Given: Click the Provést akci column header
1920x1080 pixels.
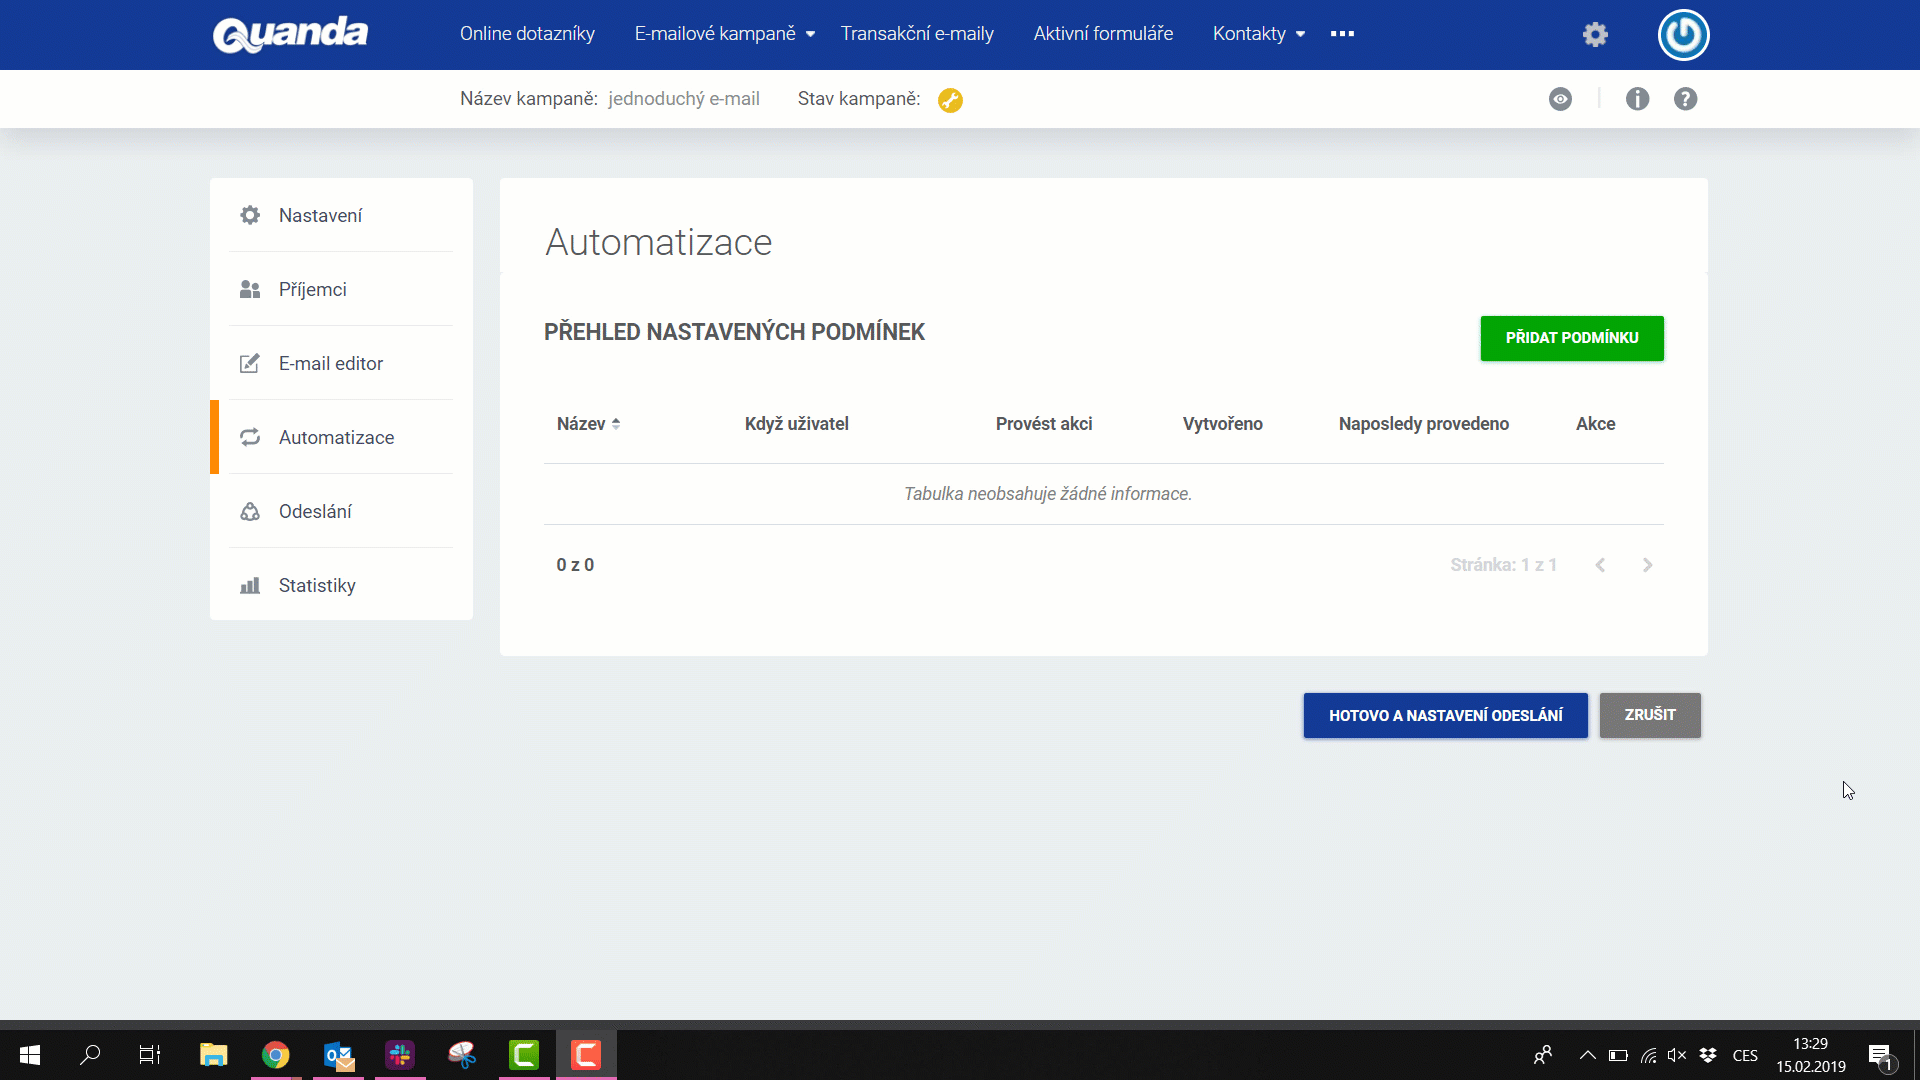Looking at the screenshot, I should [1044, 424].
